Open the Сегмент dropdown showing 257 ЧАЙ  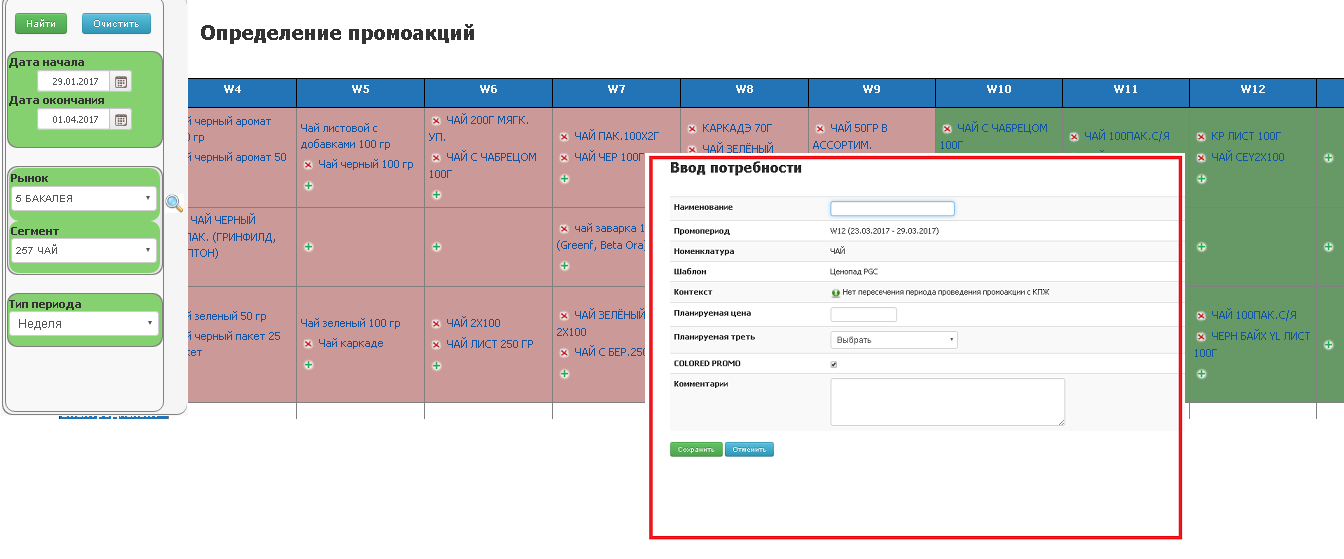coord(82,250)
